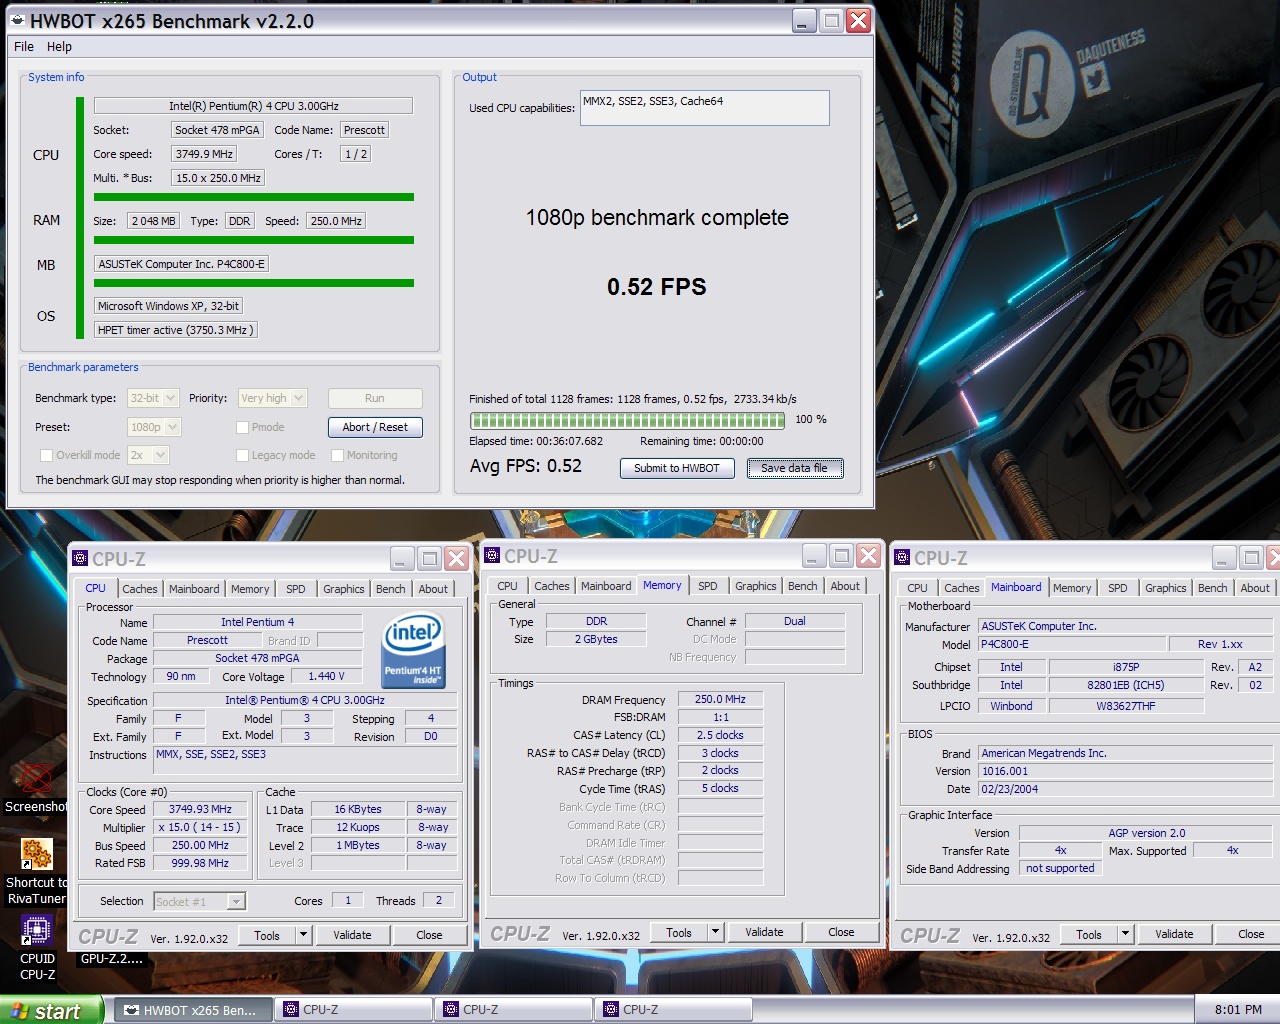The height and width of the screenshot is (1024, 1280).
Task: Open the File menu in HWBOT x265
Action: coord(24,46)
